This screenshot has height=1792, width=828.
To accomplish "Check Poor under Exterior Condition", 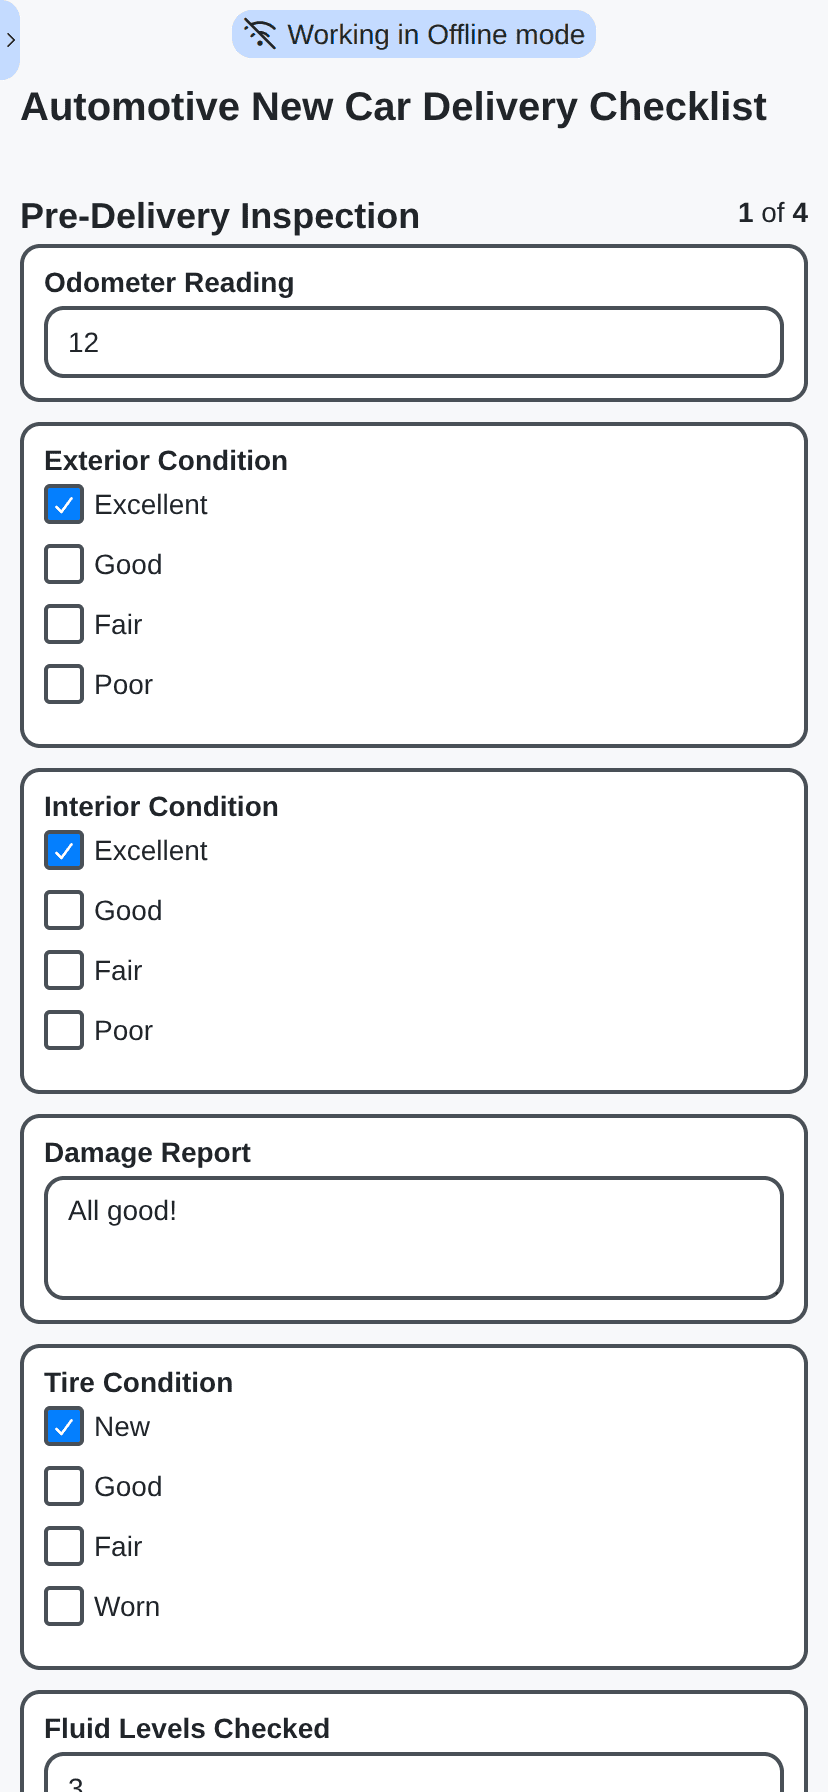I will click(63, 684).
